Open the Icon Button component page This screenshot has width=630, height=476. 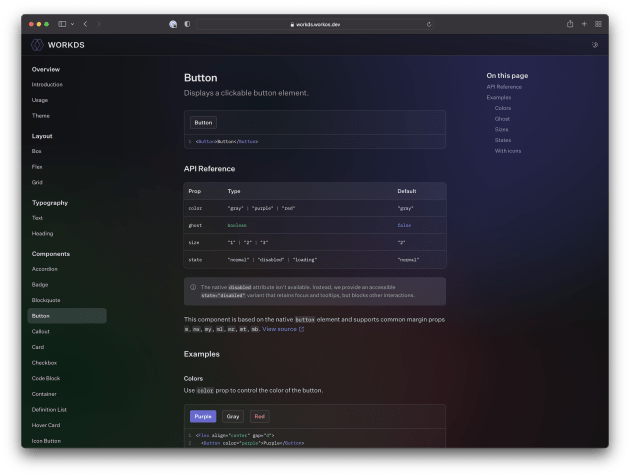point(46,441)
